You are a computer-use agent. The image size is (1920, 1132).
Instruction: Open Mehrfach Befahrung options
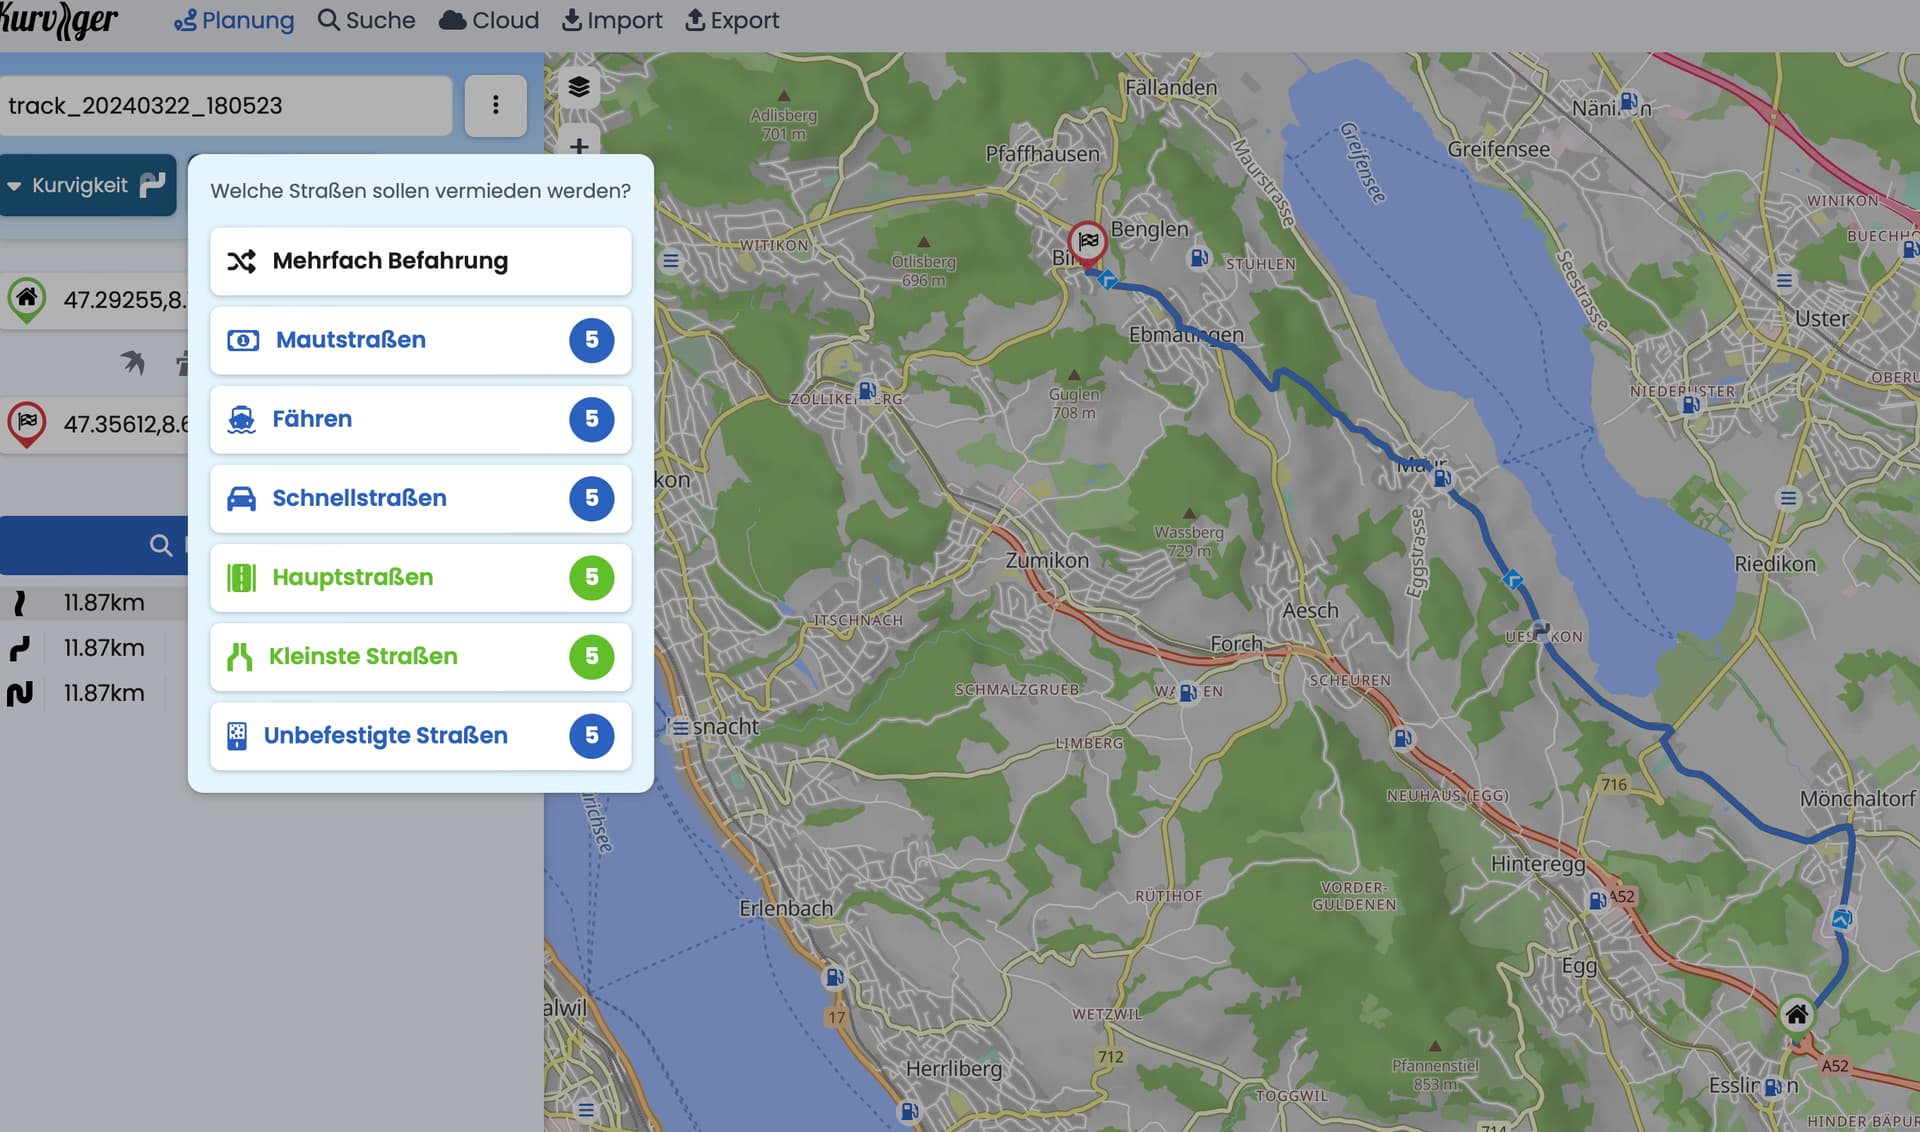(420, 261)
